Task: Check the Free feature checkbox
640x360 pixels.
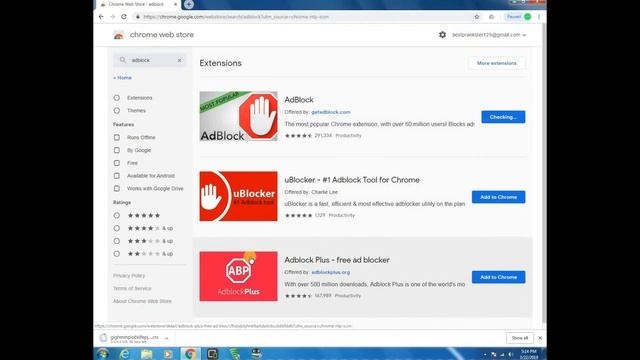Action: (x=117, y=163)
